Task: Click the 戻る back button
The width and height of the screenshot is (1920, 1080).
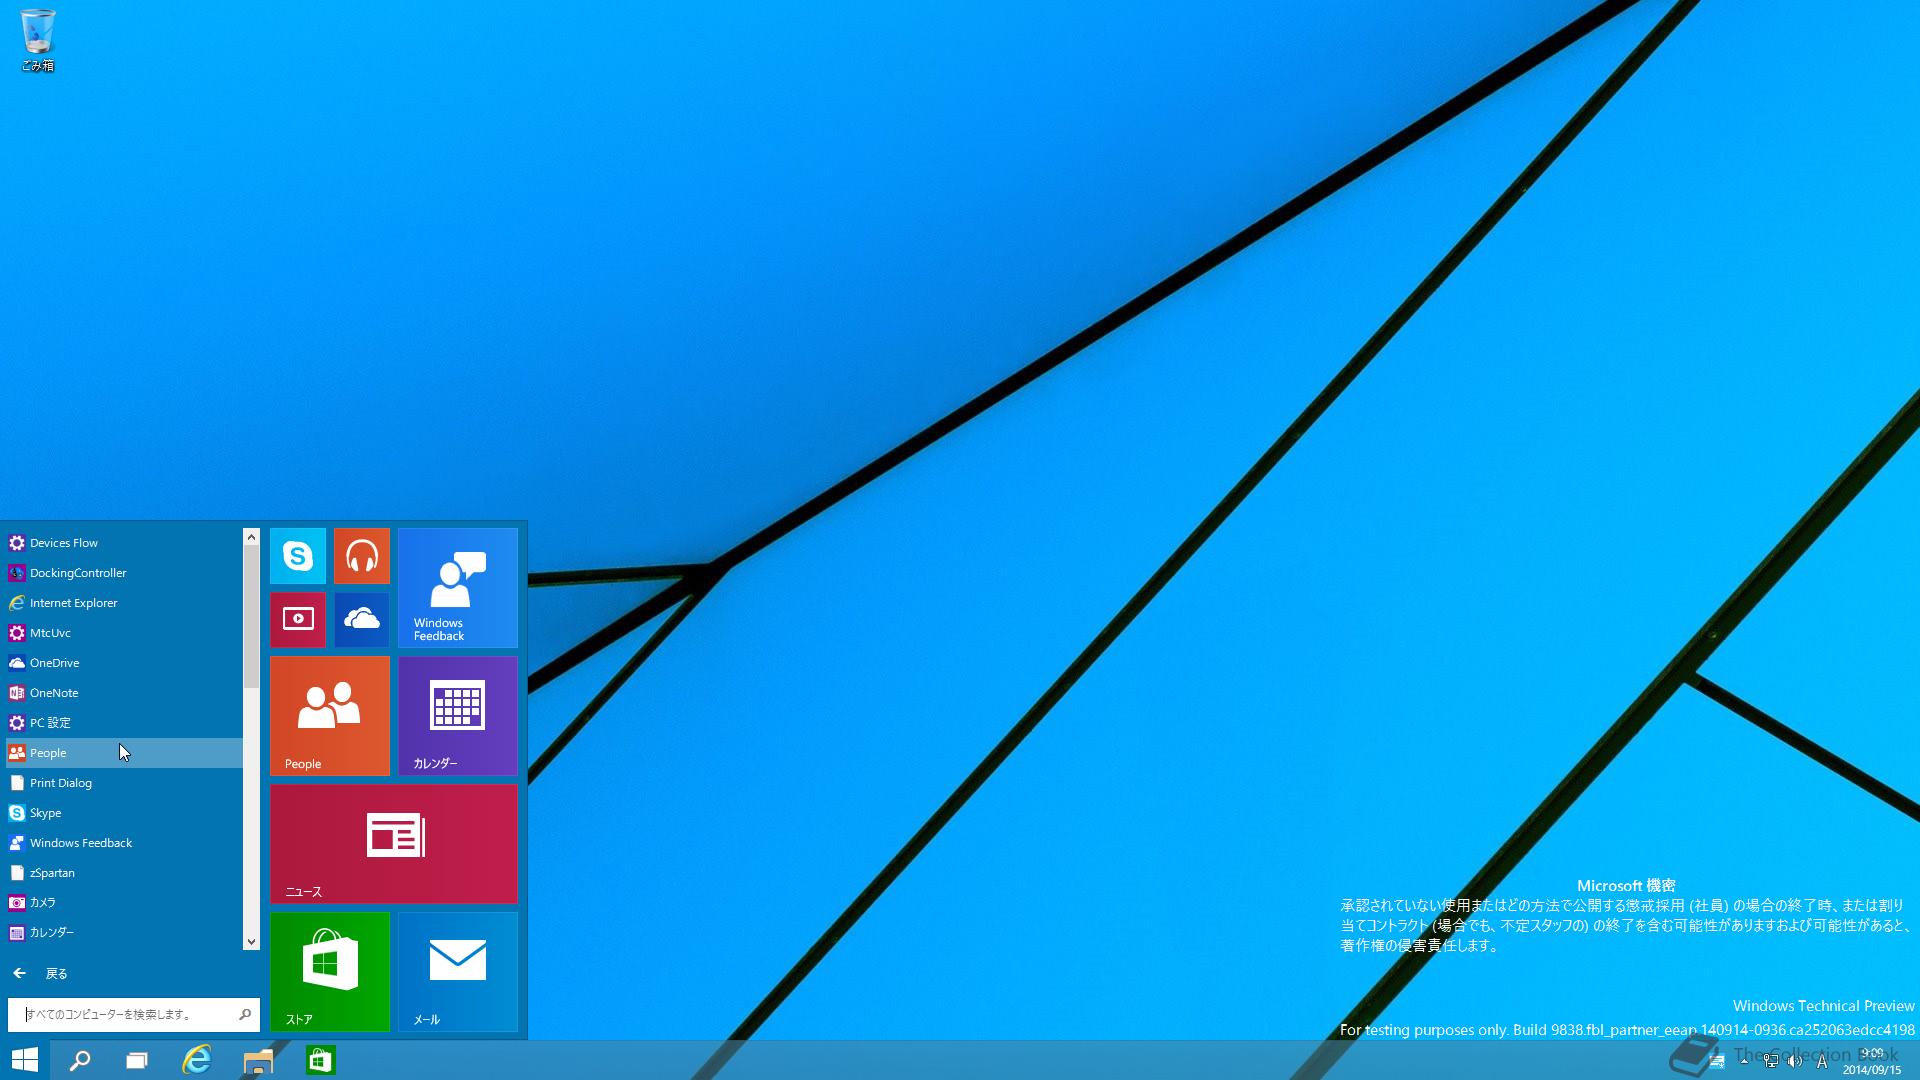Action: point(40,973)
